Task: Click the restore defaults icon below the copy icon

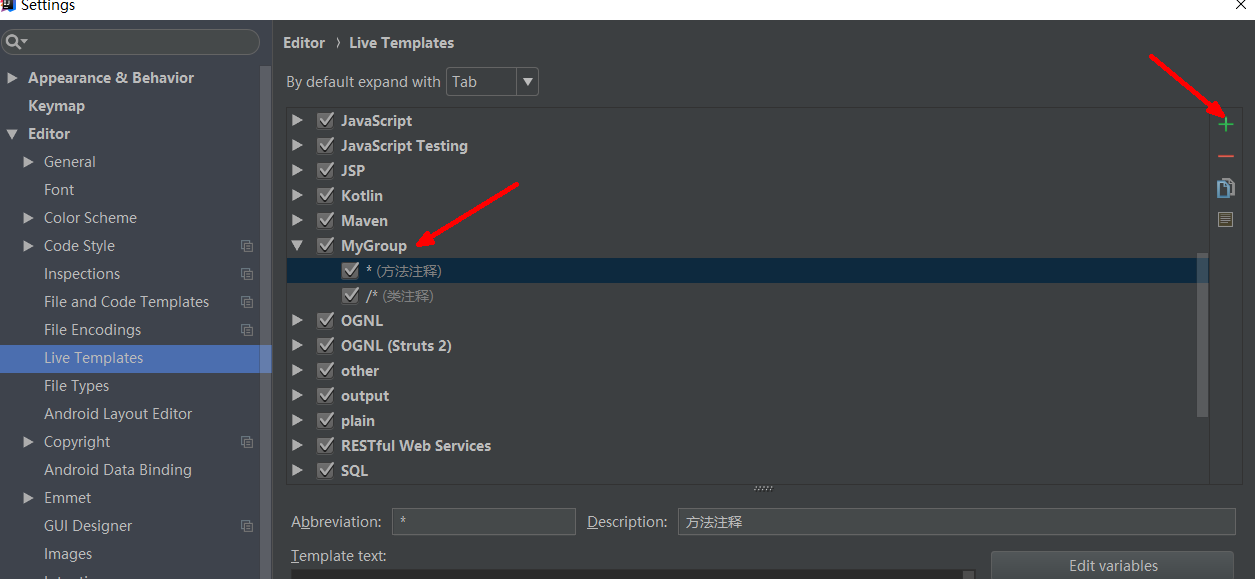Action: tap(1226, 219)
